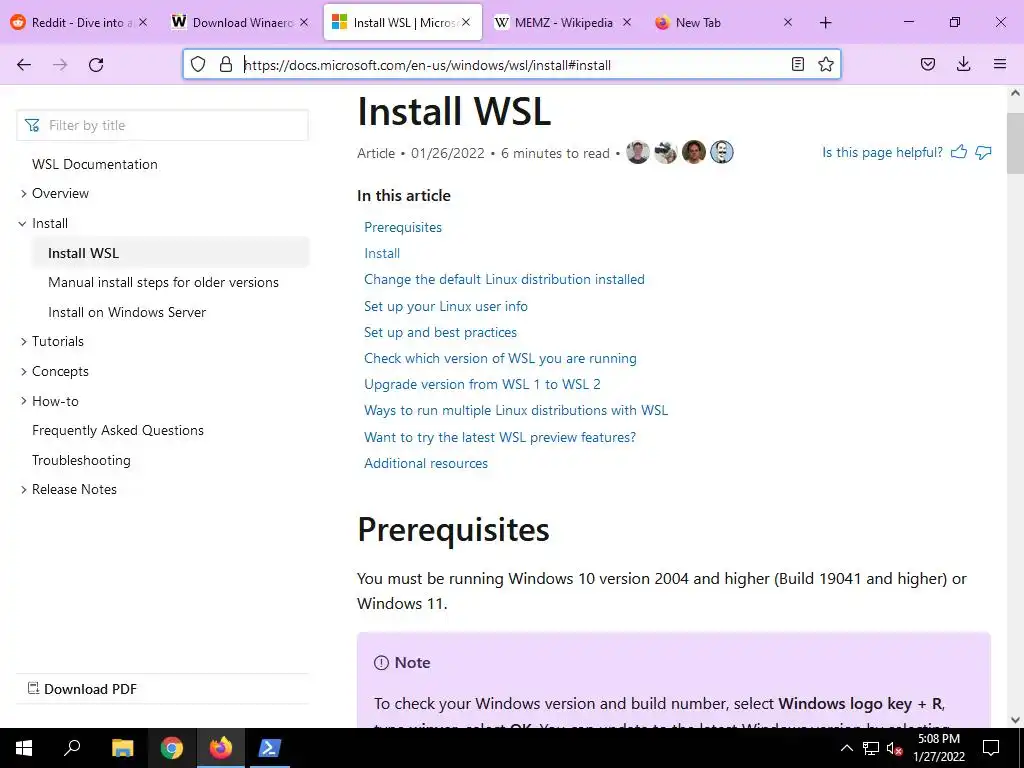
Task: View the second contributor avatar
Action: click(665, 152)
